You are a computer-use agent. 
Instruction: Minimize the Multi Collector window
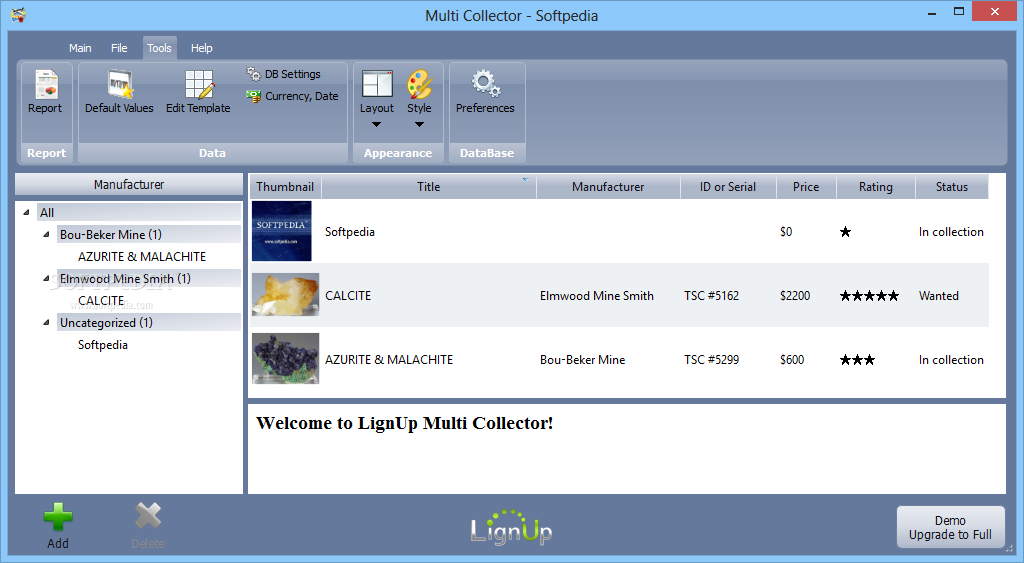pyautogui.click(x=932, y=13)
